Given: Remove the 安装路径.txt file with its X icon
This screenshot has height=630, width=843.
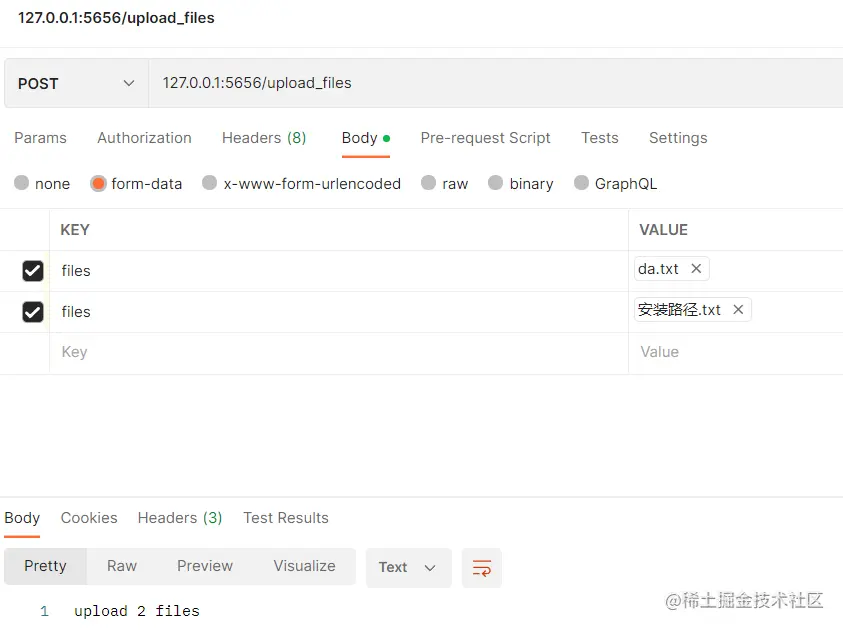Looking at the screenshot, I should 738,310.
